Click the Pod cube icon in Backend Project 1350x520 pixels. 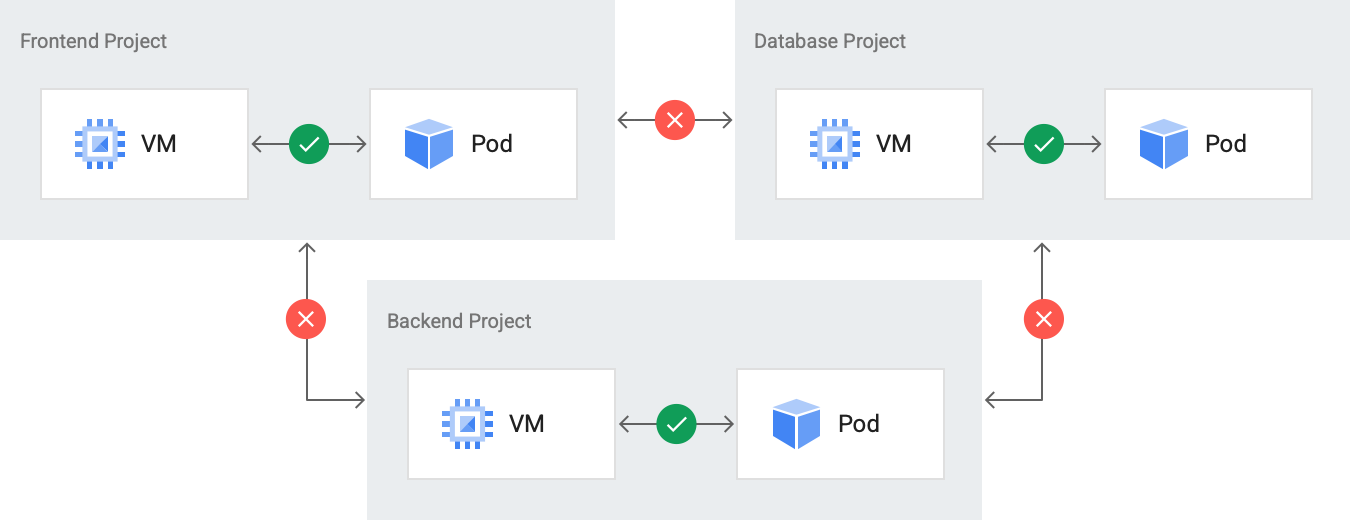click(796, 424)
